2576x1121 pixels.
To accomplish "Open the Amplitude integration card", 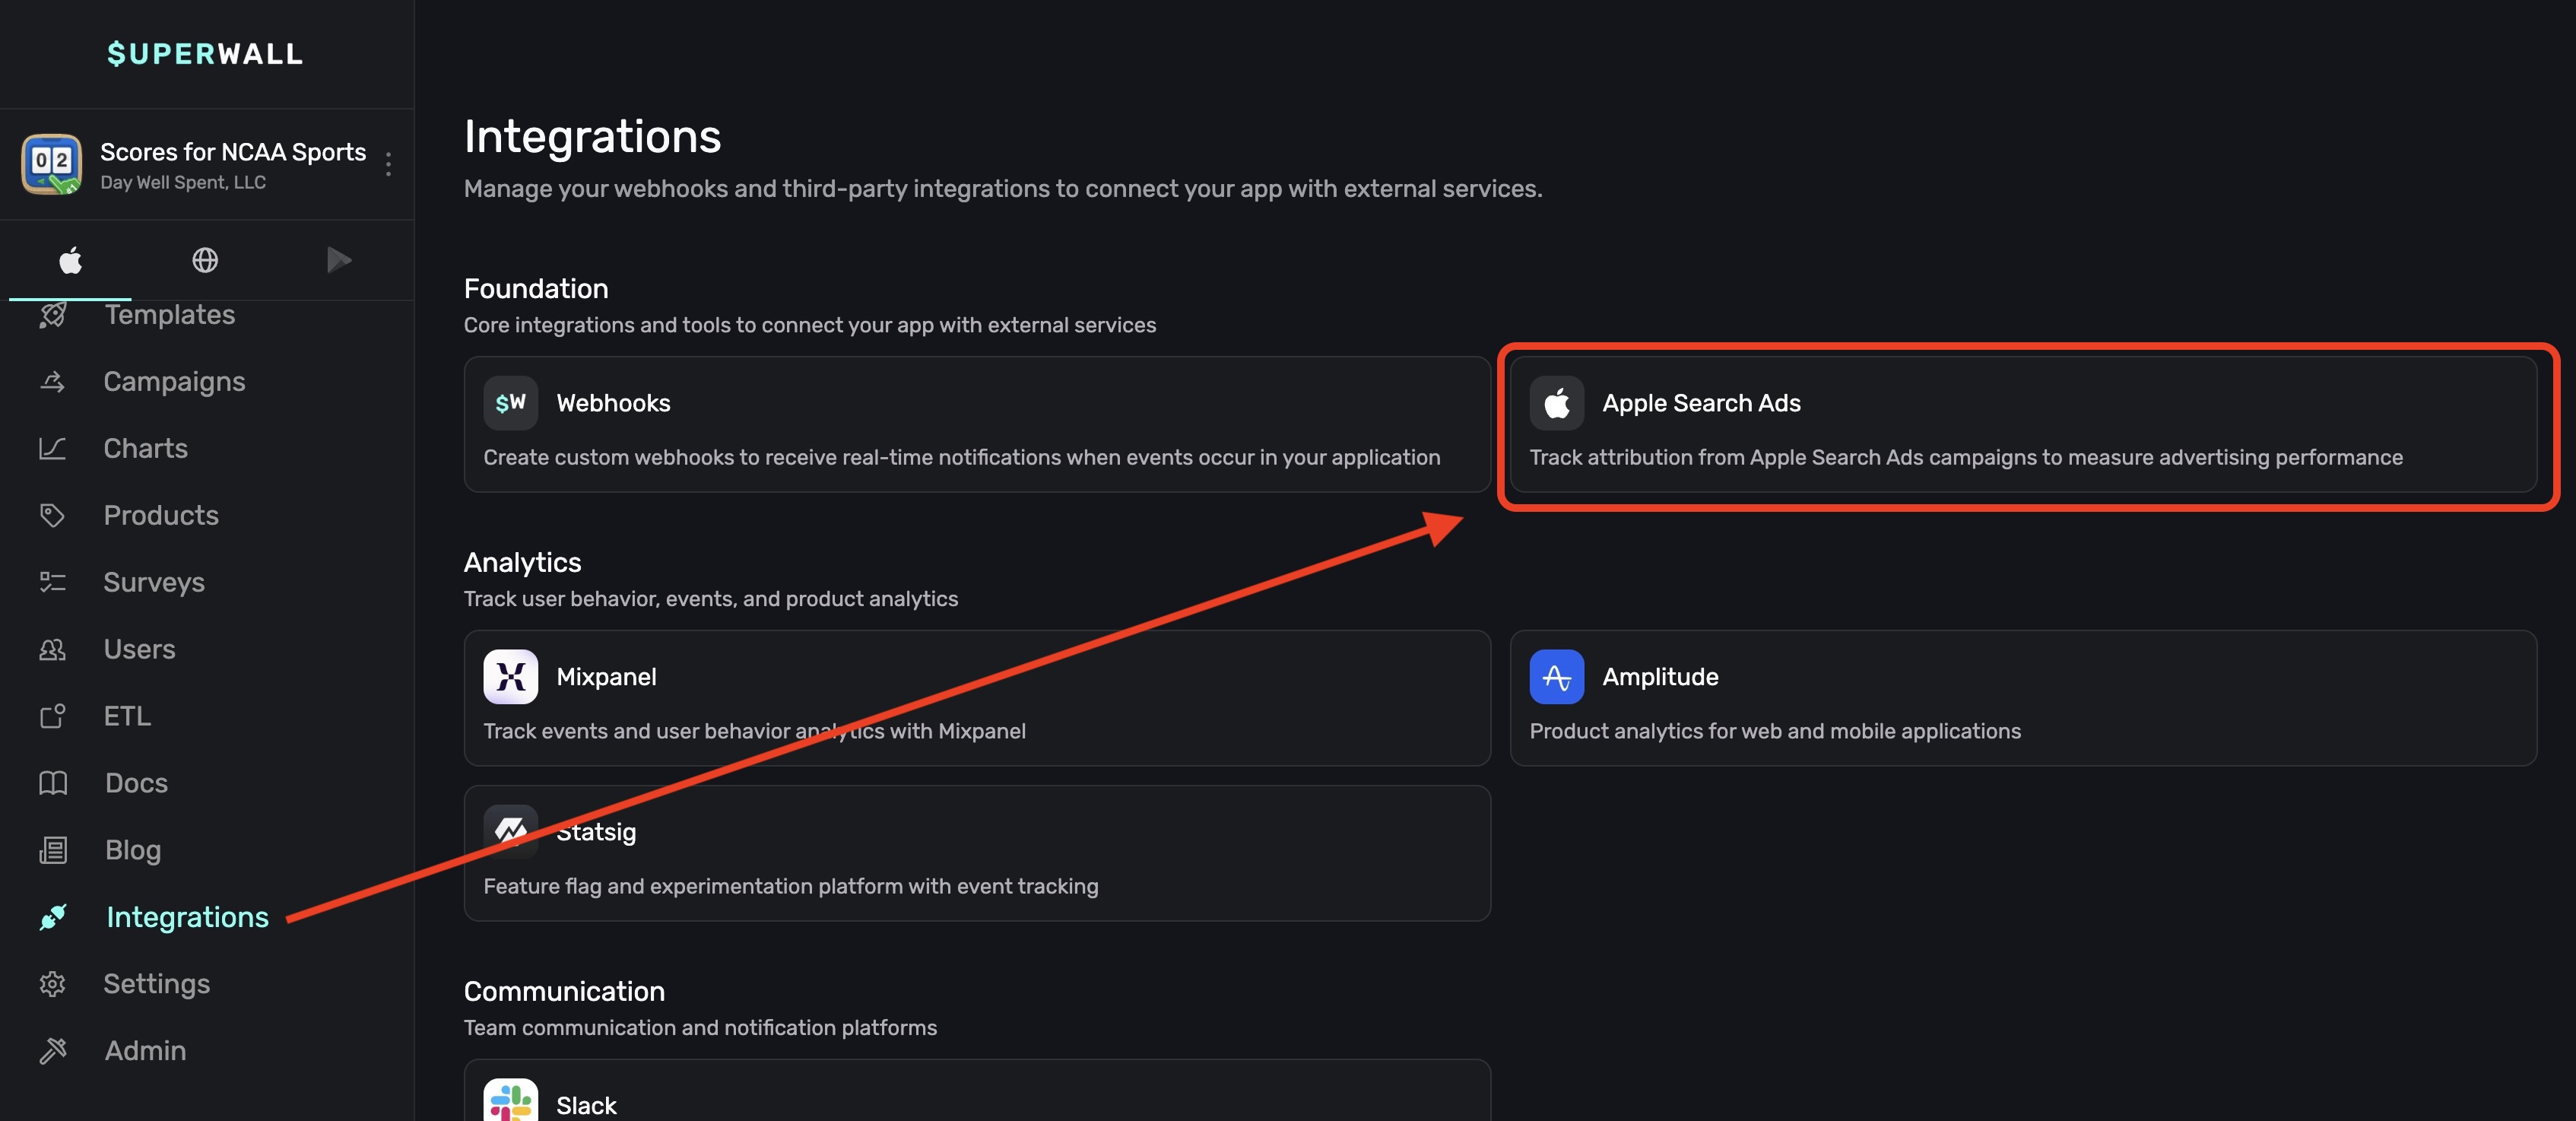I will [x=2022, y=698].
